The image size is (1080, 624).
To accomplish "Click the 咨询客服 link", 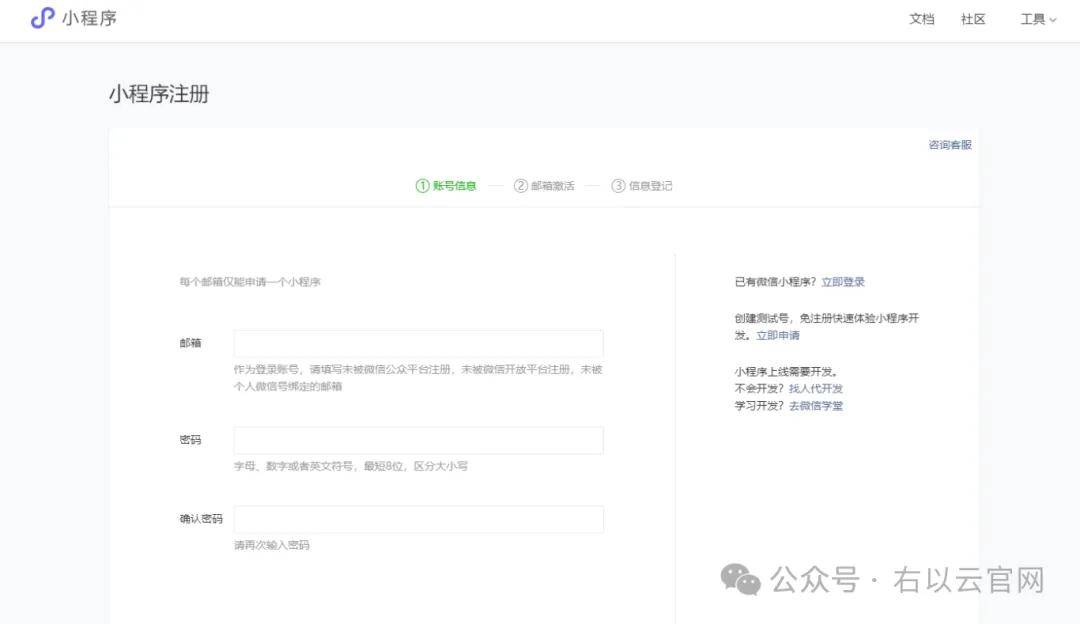I will tap(950, 145).
